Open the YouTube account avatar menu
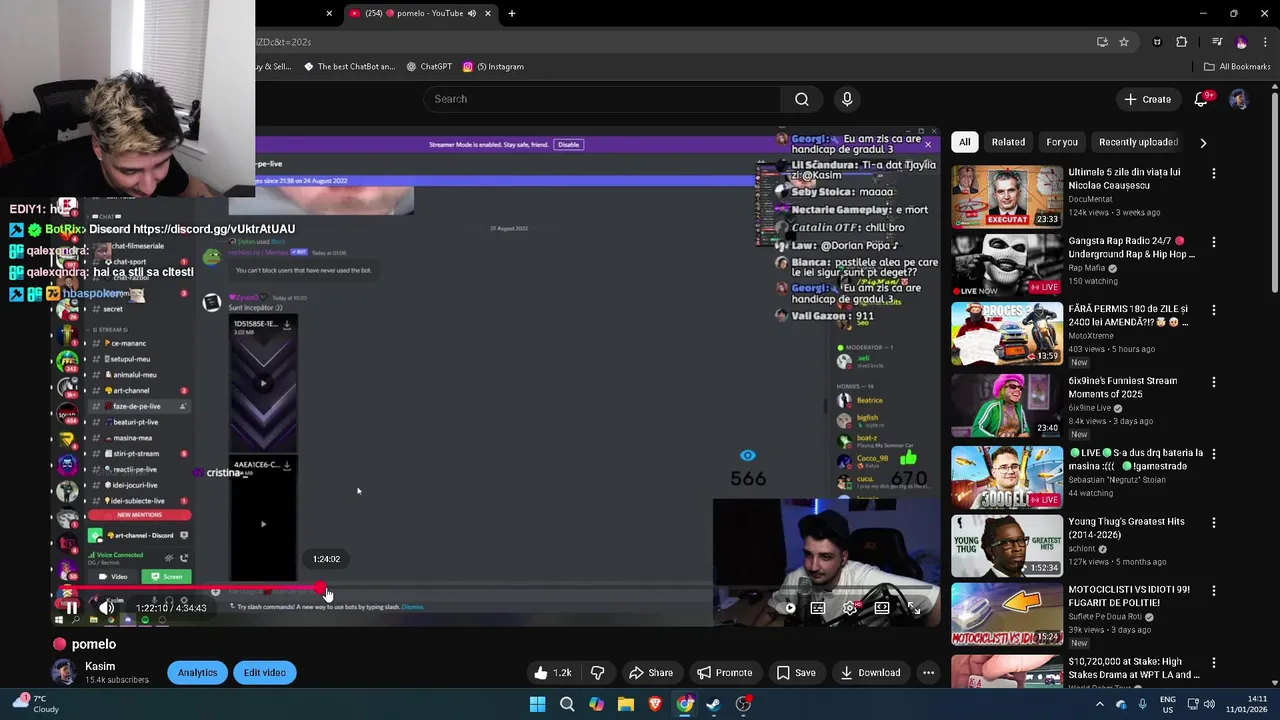The height and width of the screenshot is (720, 1280). pyautogui.click(x=1238, y=99)
